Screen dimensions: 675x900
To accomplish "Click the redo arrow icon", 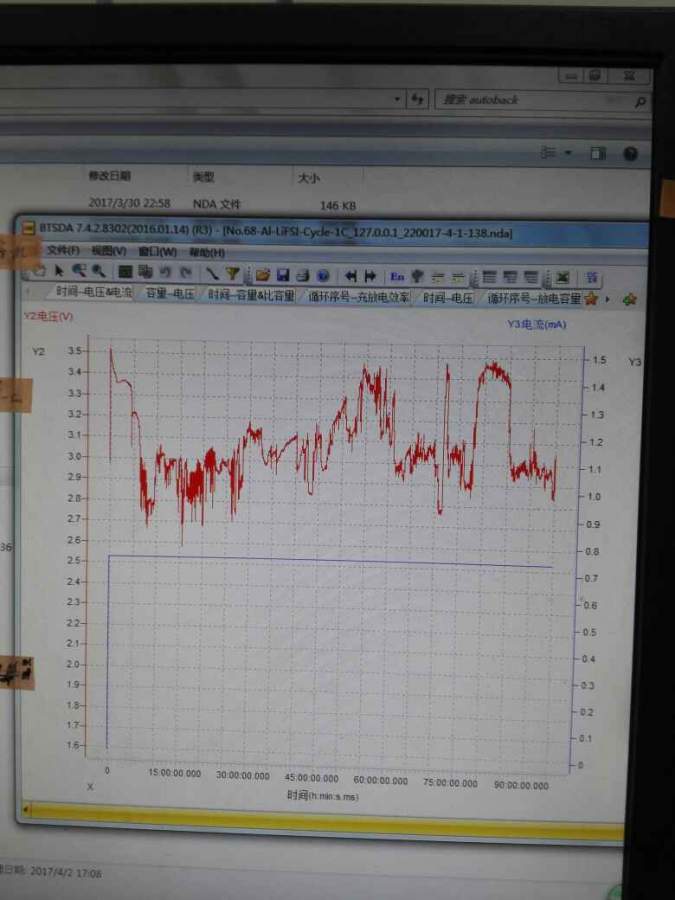I will tap(186, 272).
